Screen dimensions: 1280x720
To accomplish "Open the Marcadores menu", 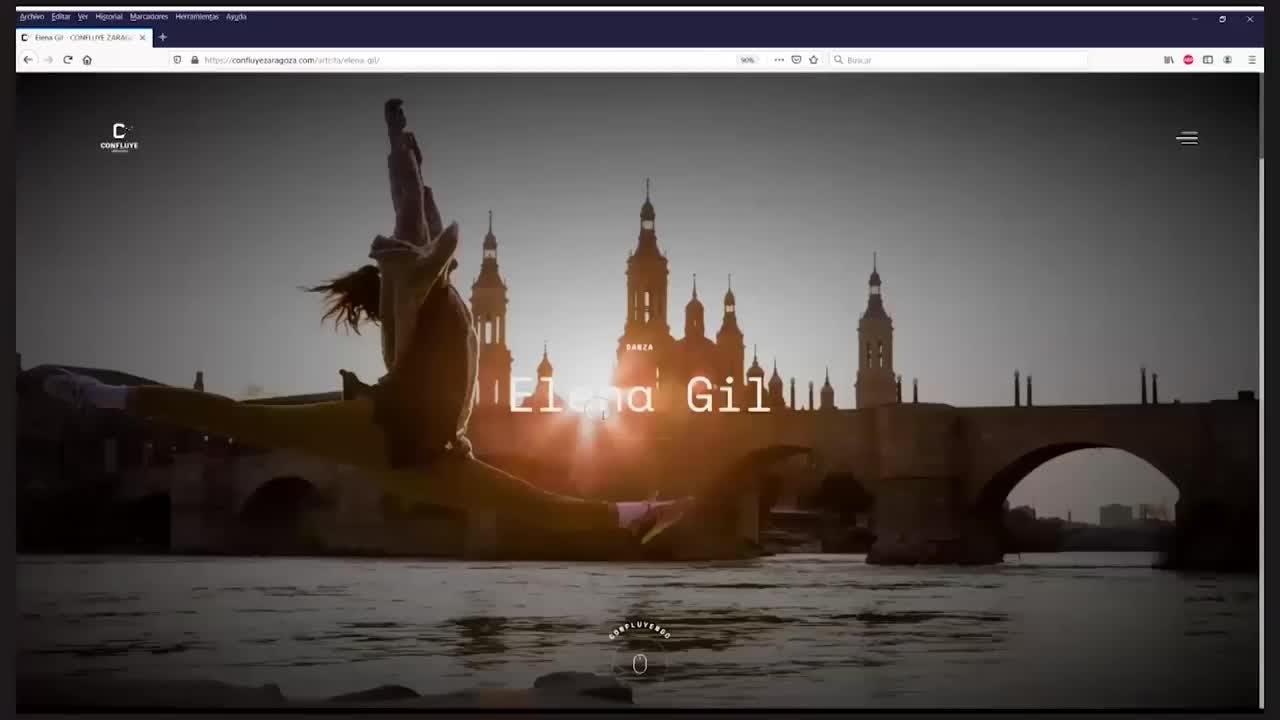I will pyautogui.click(x=149, y=16).
